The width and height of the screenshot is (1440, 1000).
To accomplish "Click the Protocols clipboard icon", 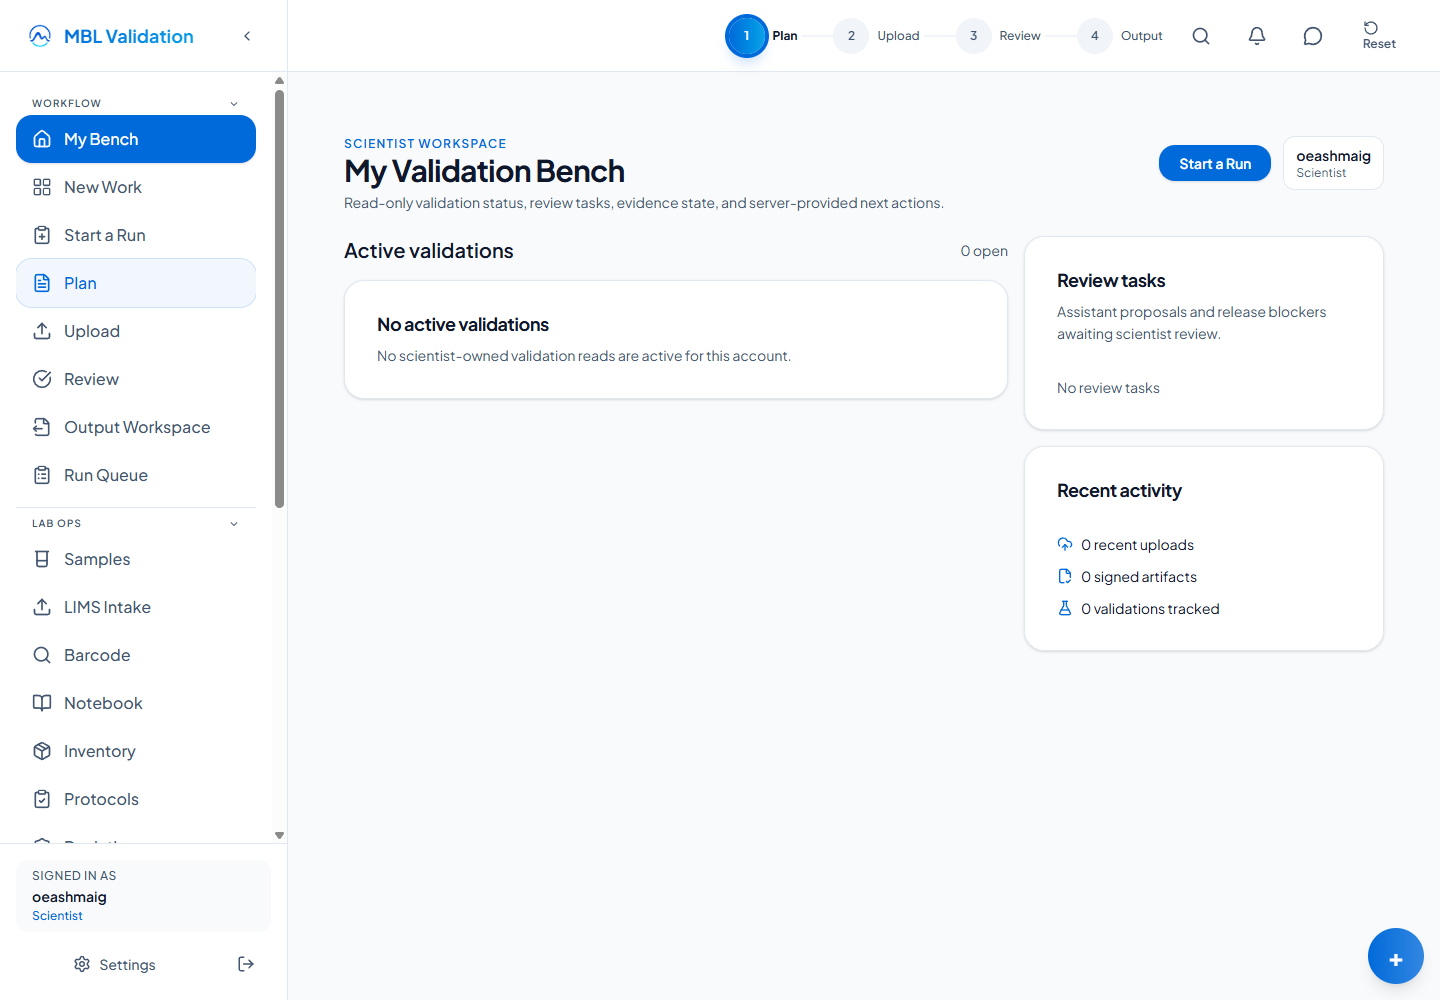I will [x=42, y=799].
